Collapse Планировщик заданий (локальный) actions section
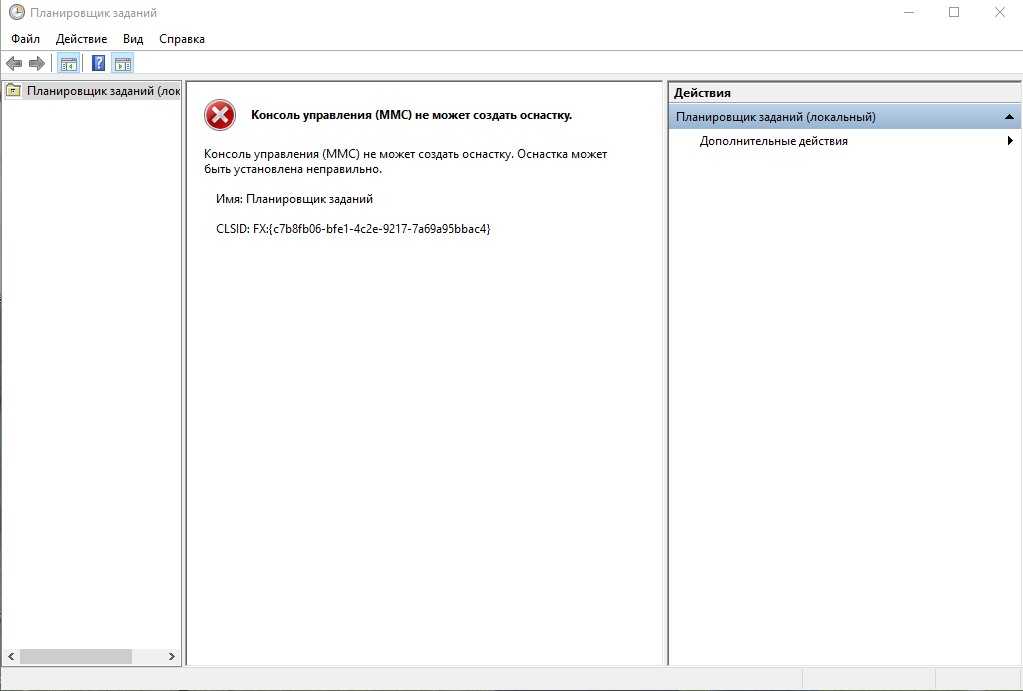 [x=1009, y=117]
